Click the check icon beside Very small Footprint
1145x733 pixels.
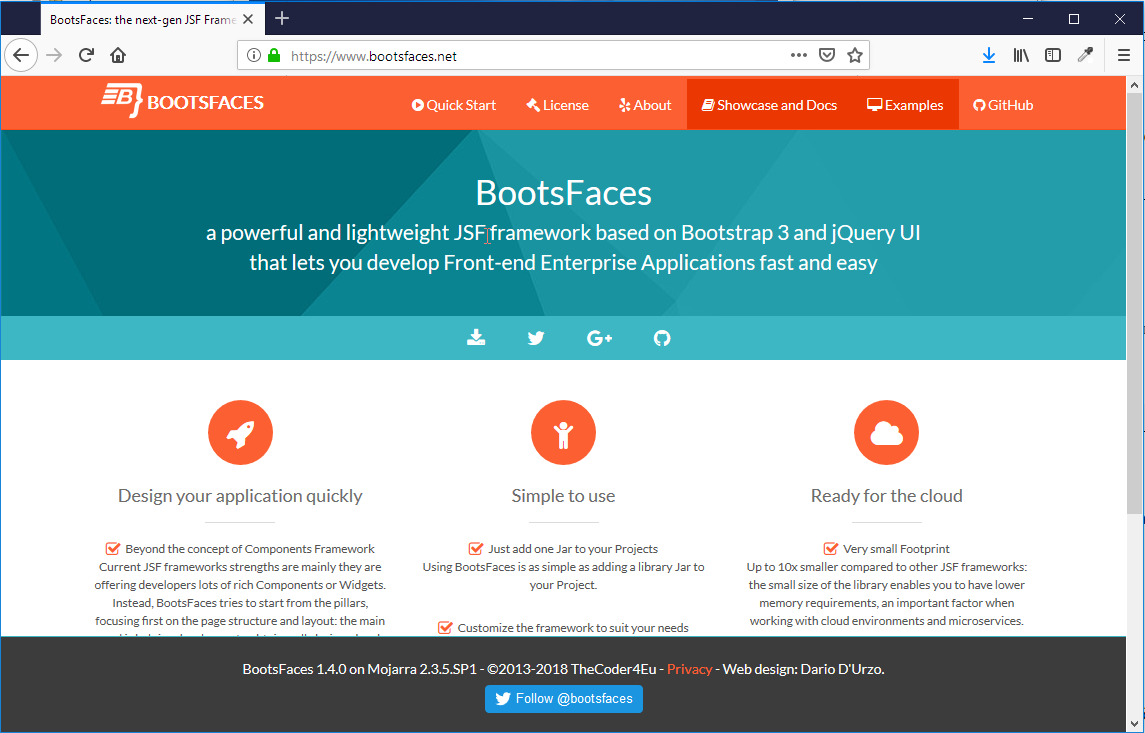tap(830, 548)
